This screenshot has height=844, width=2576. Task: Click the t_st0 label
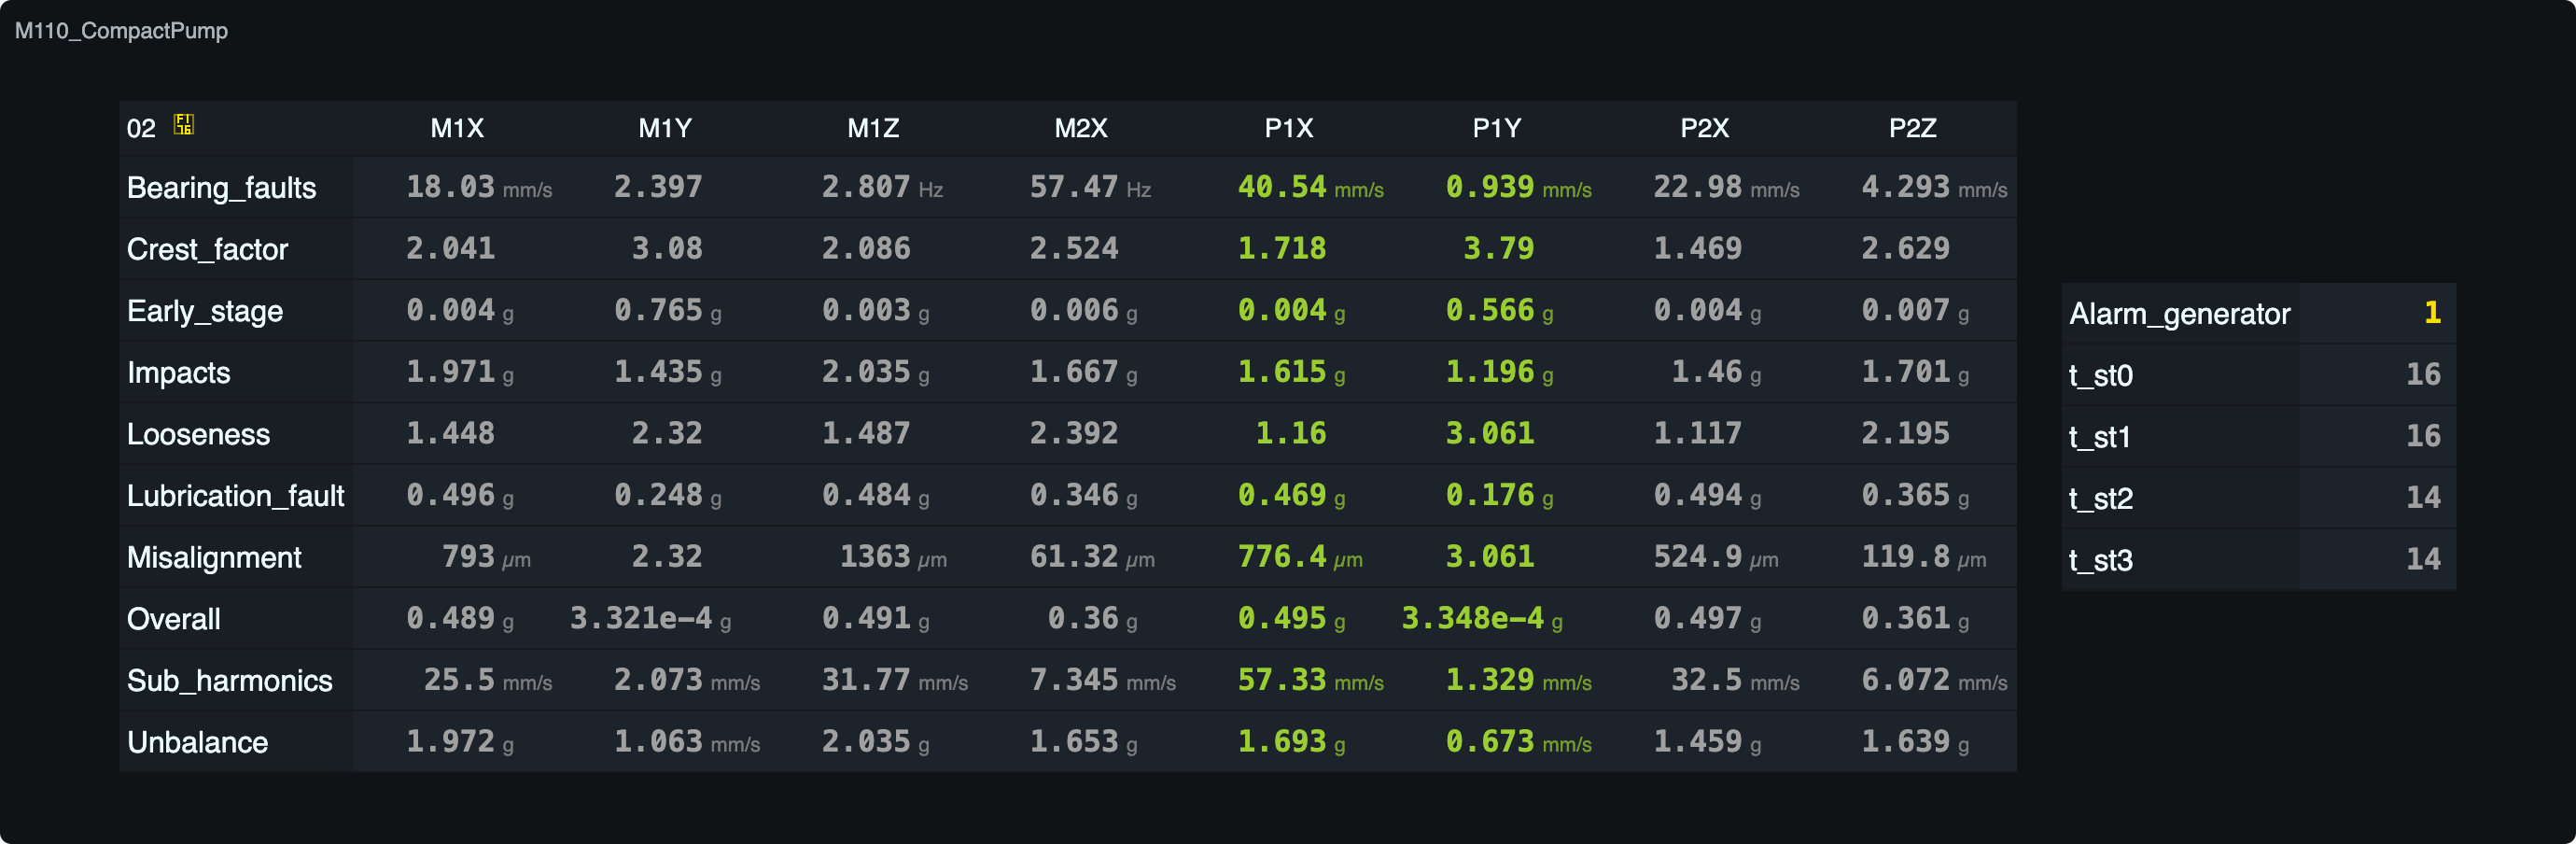(2101, 375)
